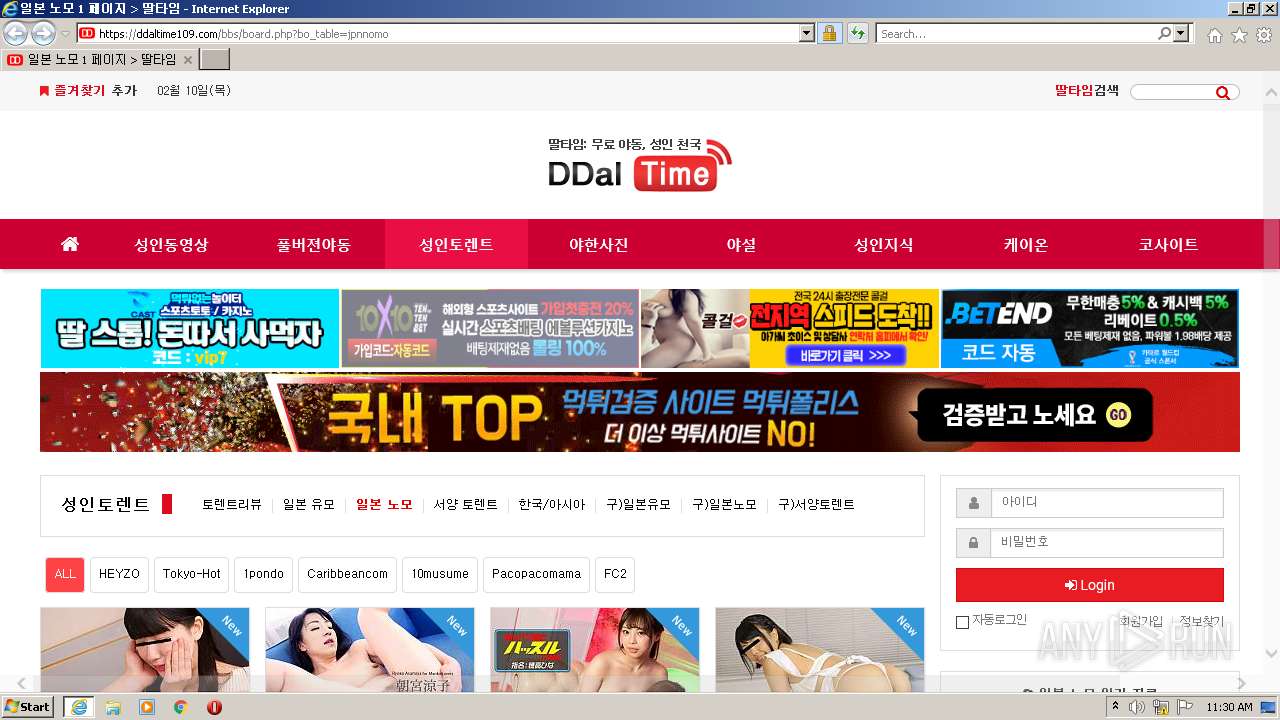Viewport: 1280px width, 720px height.
Task: Open the 한국/아시아 sub-category
Action: tap(552, 505)
